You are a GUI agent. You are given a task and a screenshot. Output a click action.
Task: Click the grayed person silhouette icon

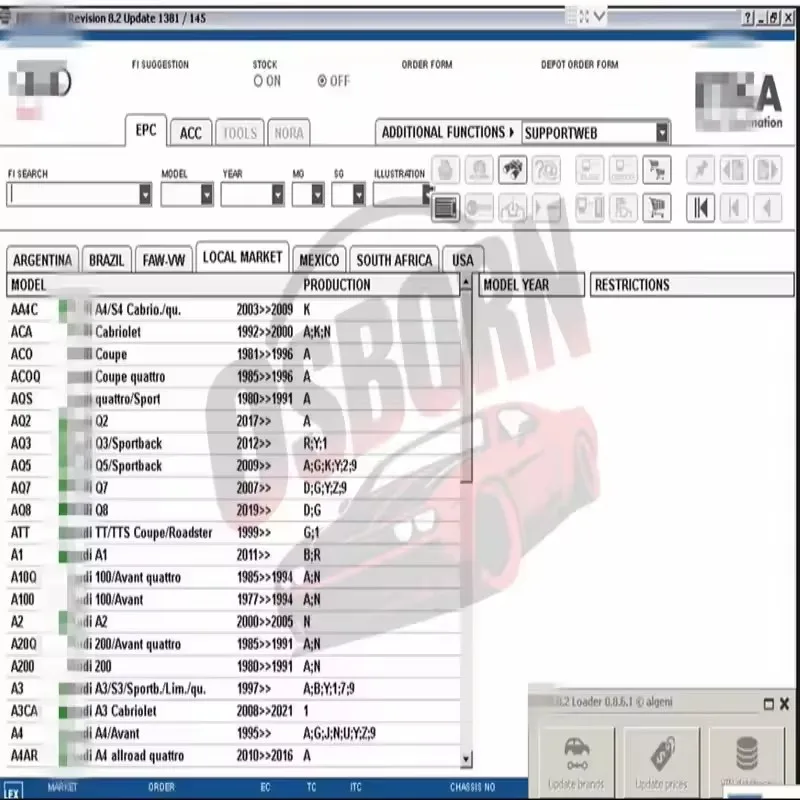479,170
